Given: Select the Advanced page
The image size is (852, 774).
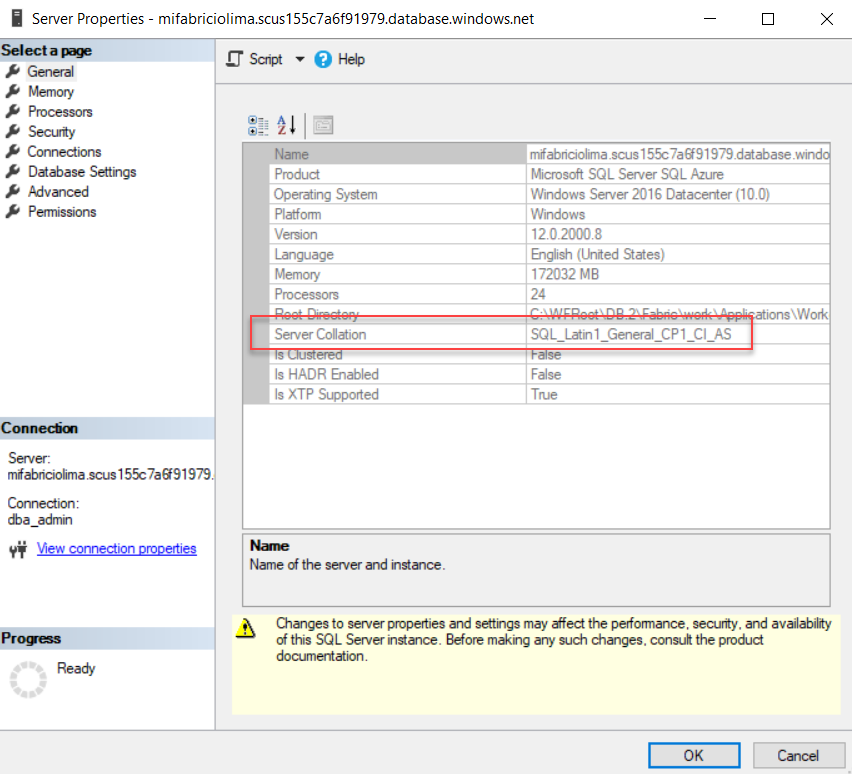Looking at the screenshot, I should pyautogui.click(x=58, y=192).
